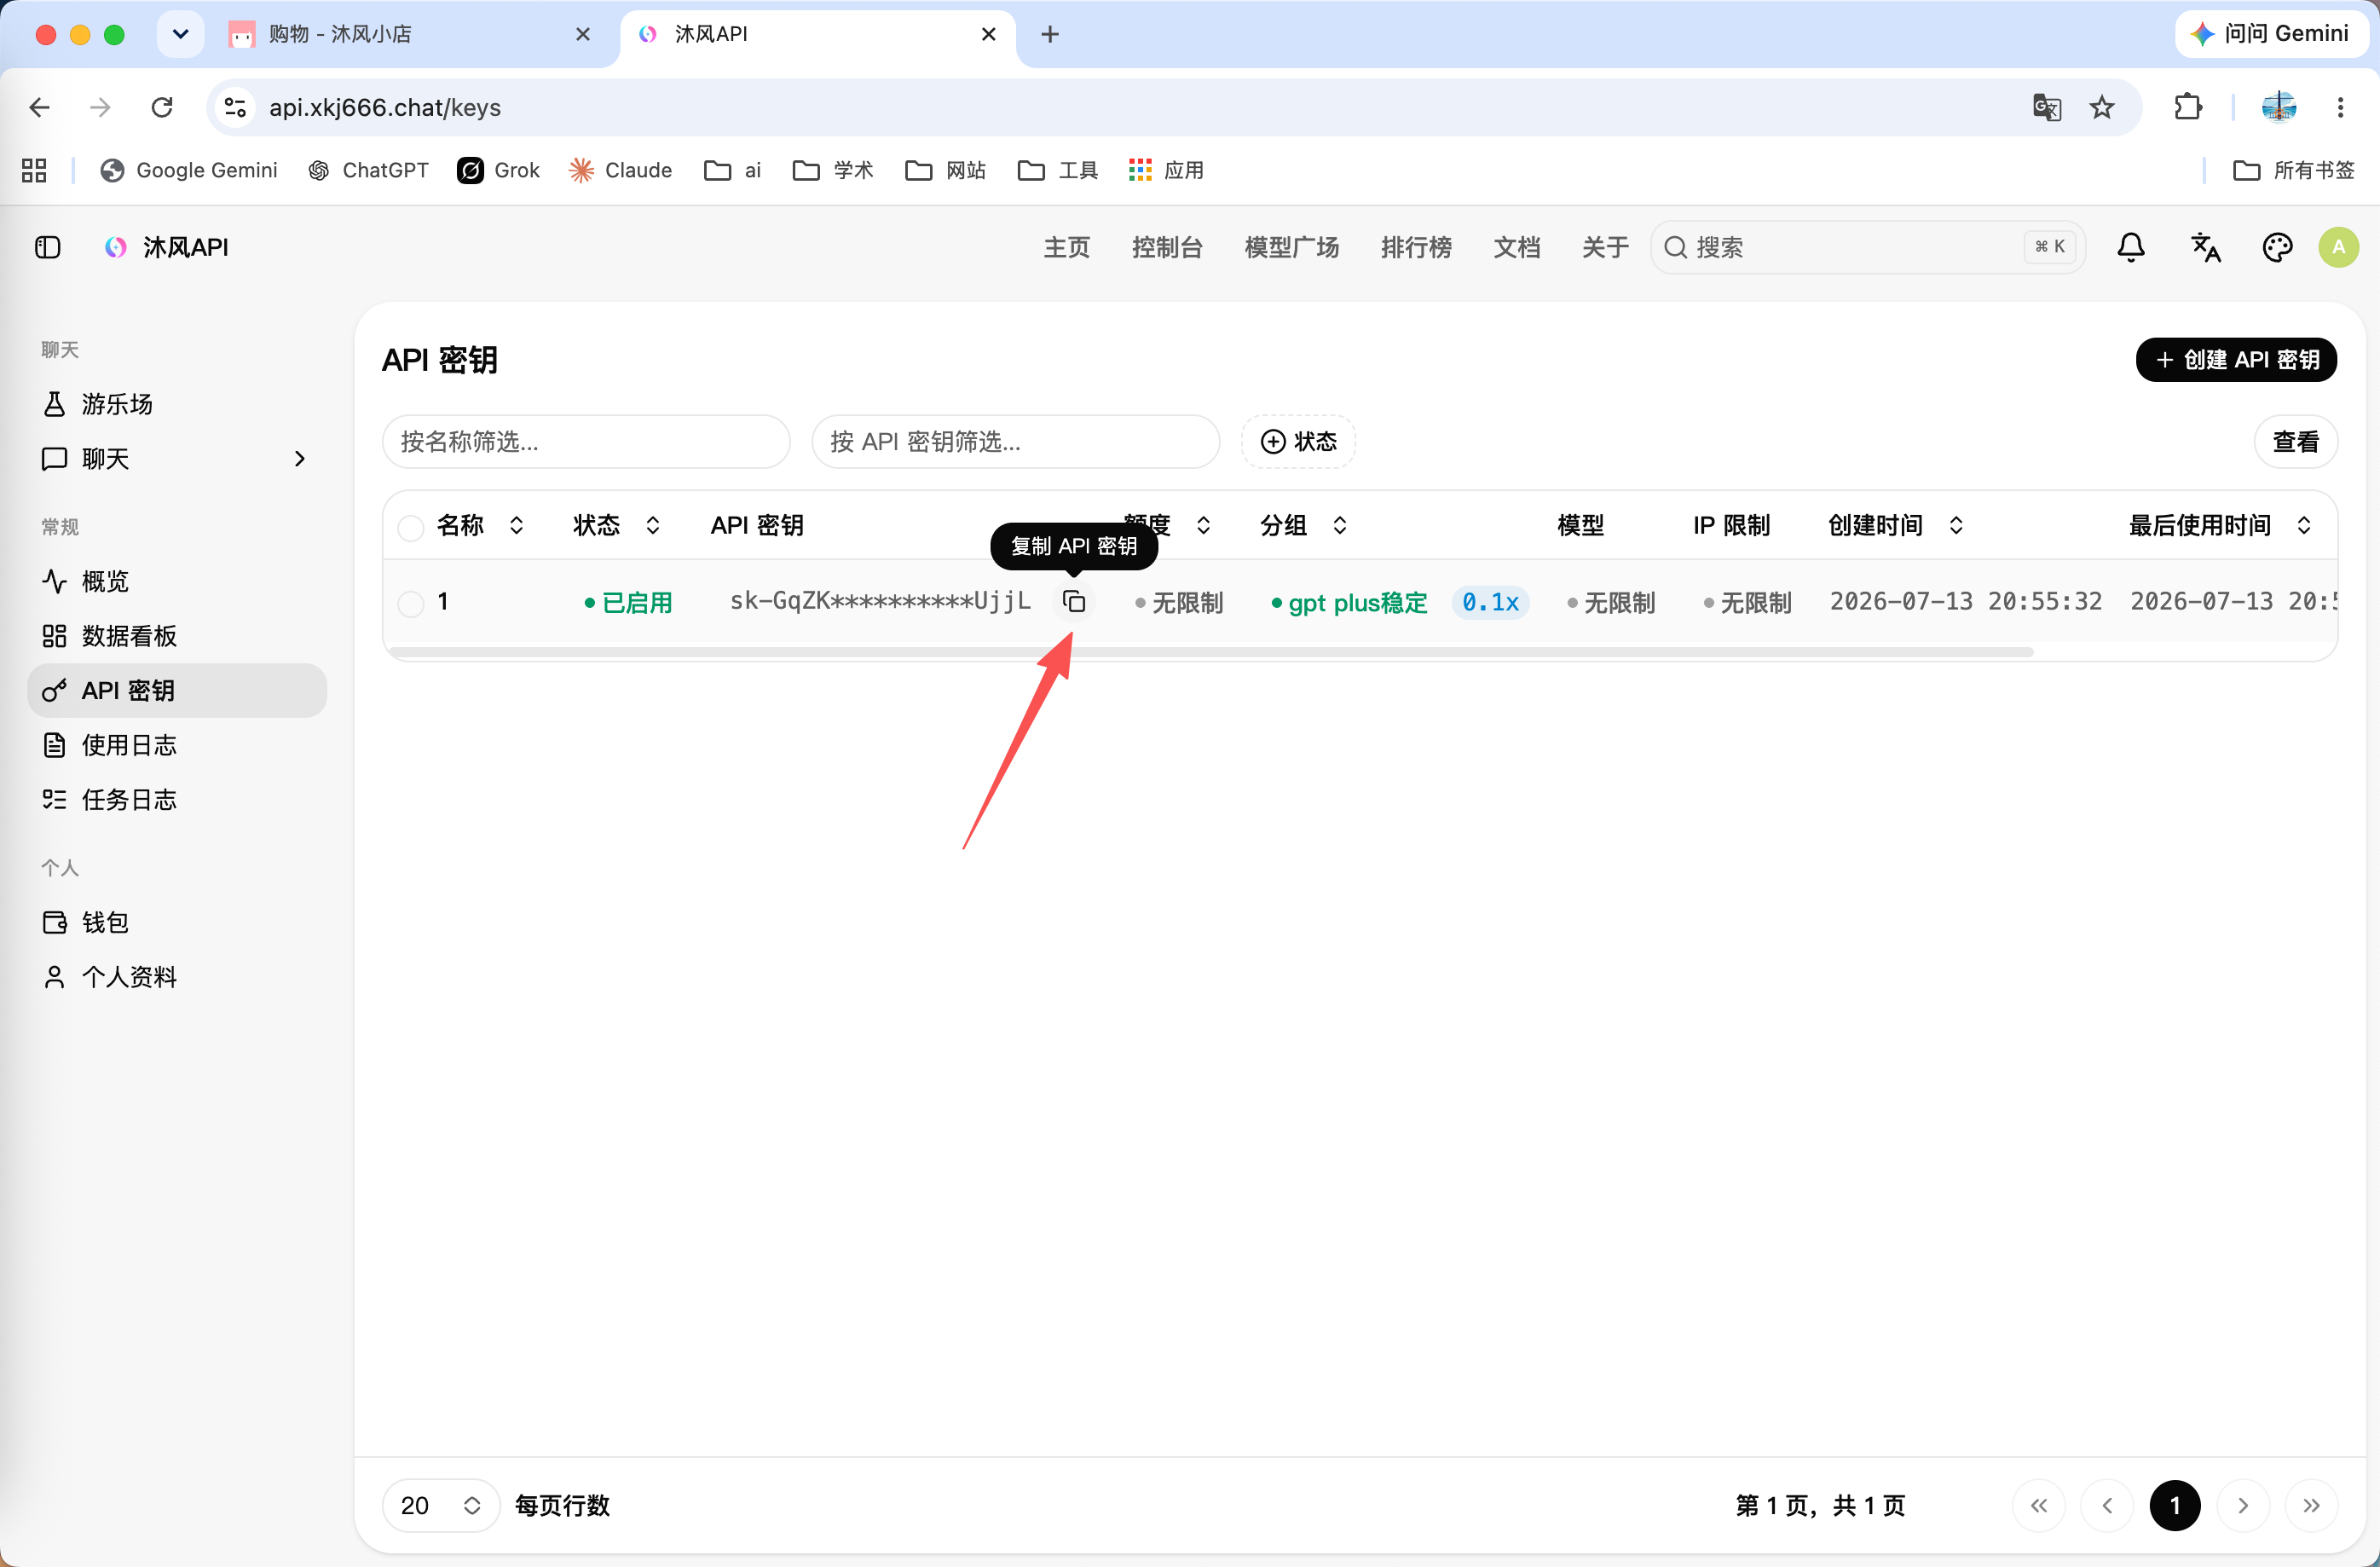Screen dimensions: 2380x1567
Task: Go to the next page arrow
Action: (2243, 1505)
